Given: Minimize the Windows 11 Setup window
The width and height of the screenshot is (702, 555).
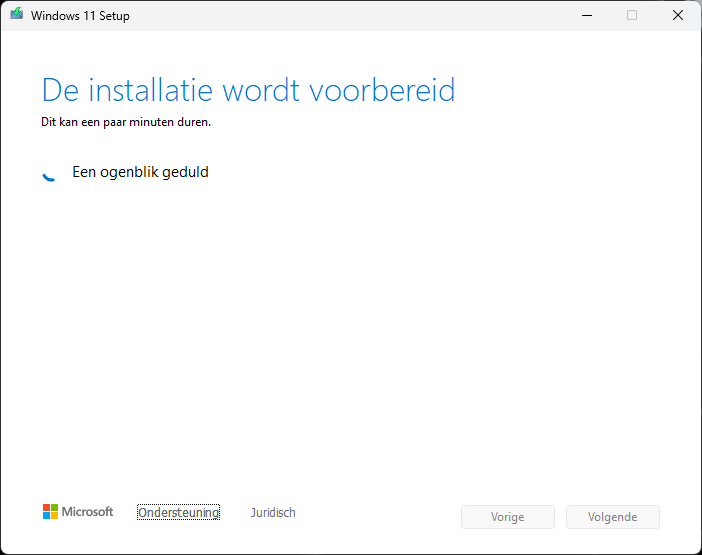Looking at the screenshot, I should click(587, 15).
